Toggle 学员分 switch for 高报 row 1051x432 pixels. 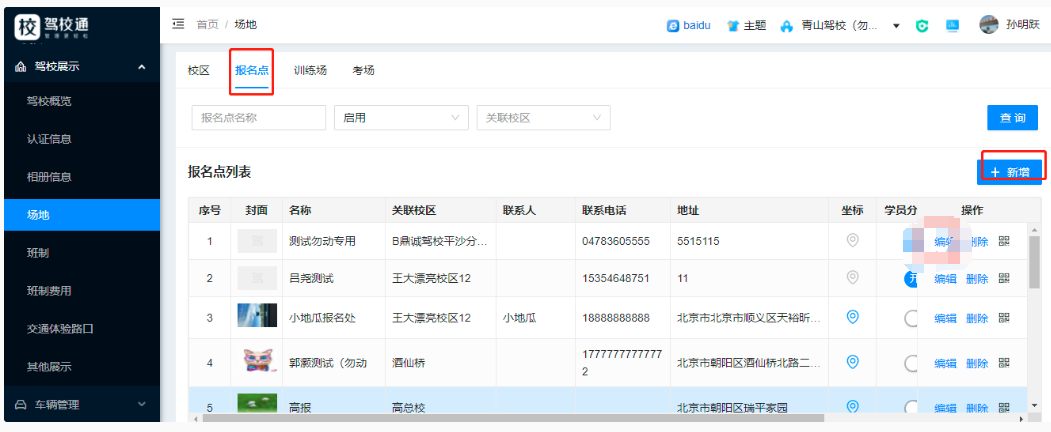pos(910,407)
